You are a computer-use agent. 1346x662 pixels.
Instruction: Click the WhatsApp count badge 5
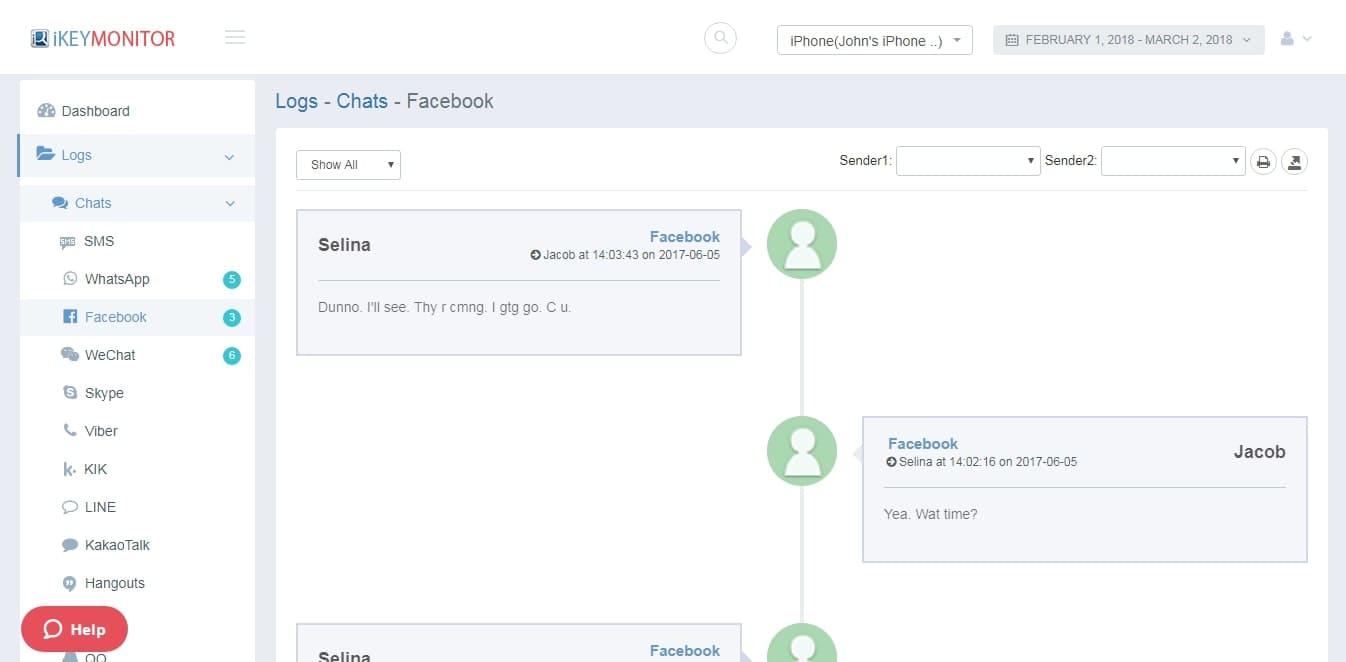point(232,280)
